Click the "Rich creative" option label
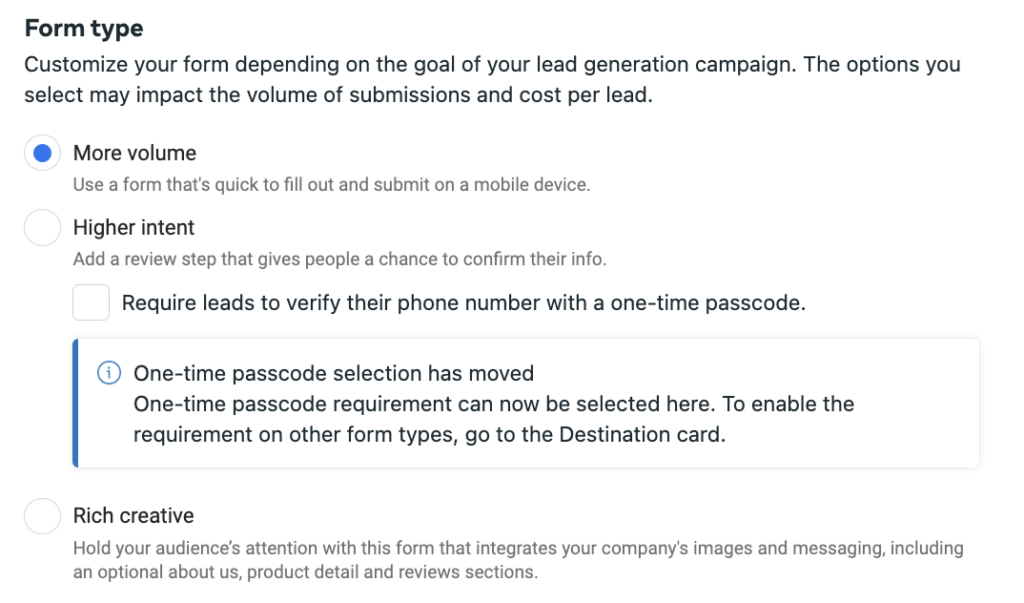The width and height of the screenshot is (1024, 603). tap(134, 516)
